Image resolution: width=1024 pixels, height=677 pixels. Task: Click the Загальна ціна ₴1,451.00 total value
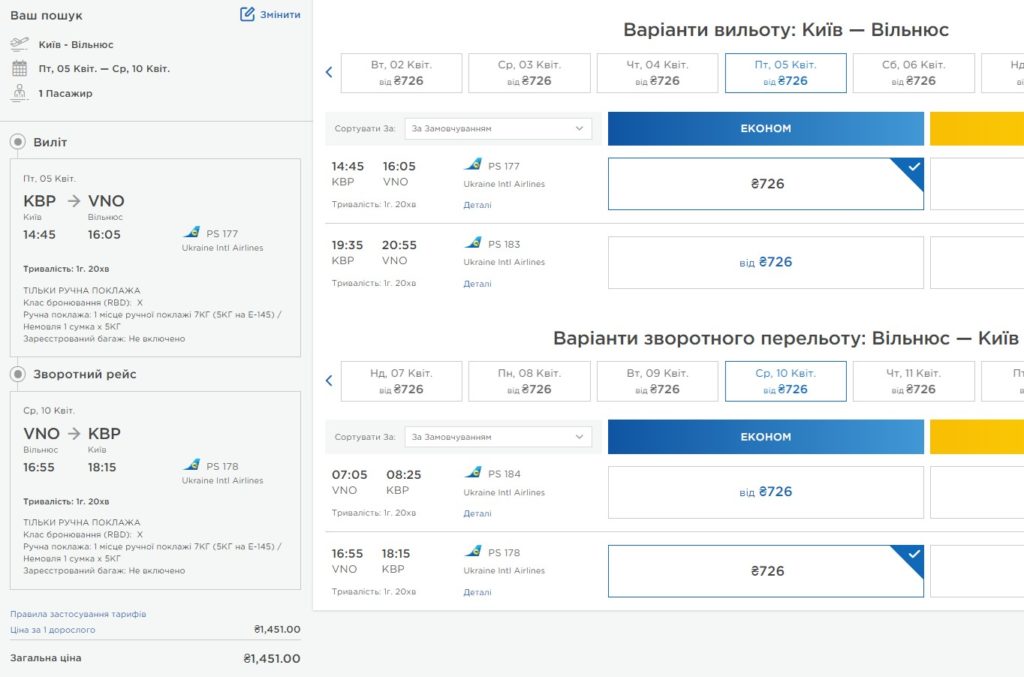272,659
